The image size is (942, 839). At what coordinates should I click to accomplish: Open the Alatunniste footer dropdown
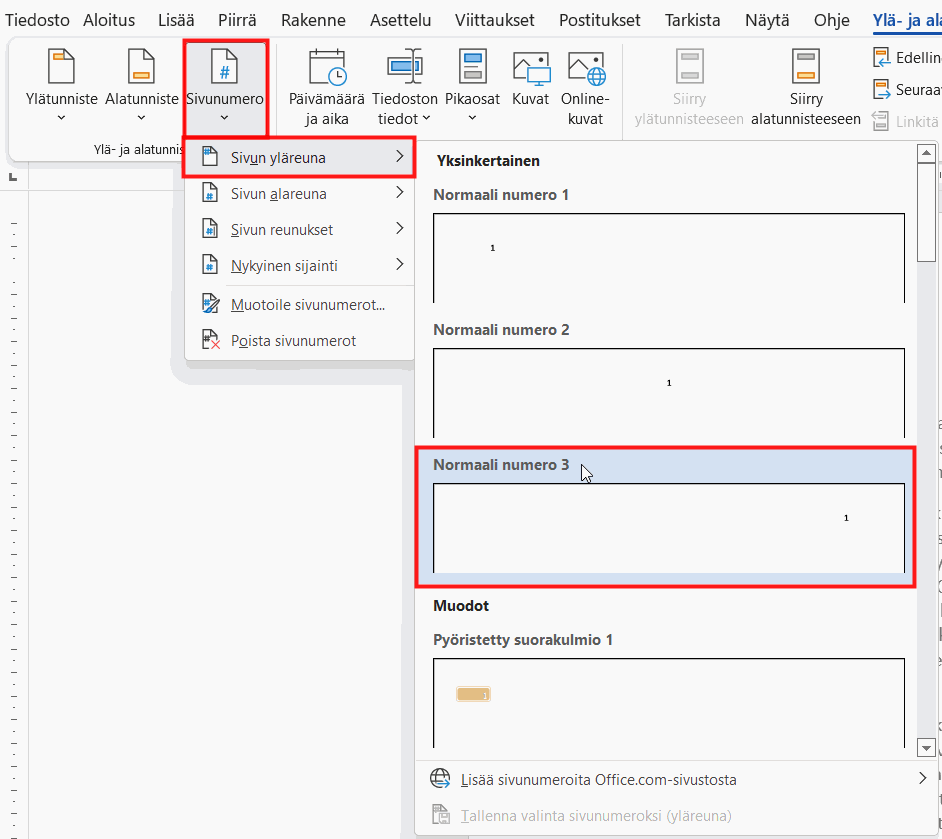click(x=142, y=85)
